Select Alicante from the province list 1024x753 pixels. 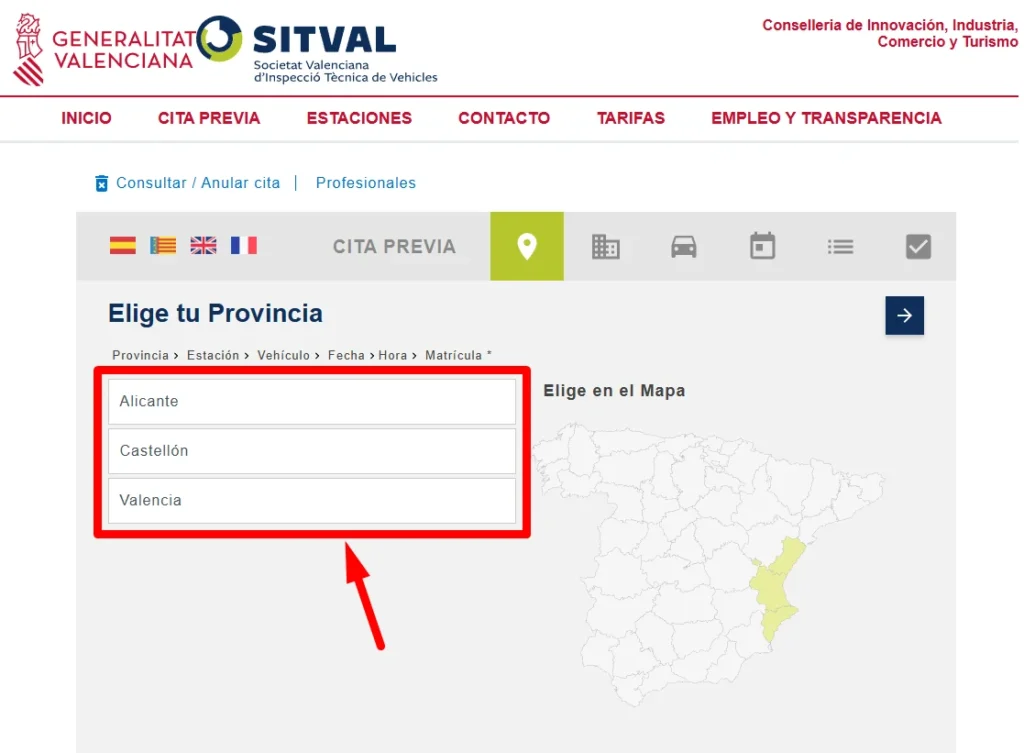311,401
